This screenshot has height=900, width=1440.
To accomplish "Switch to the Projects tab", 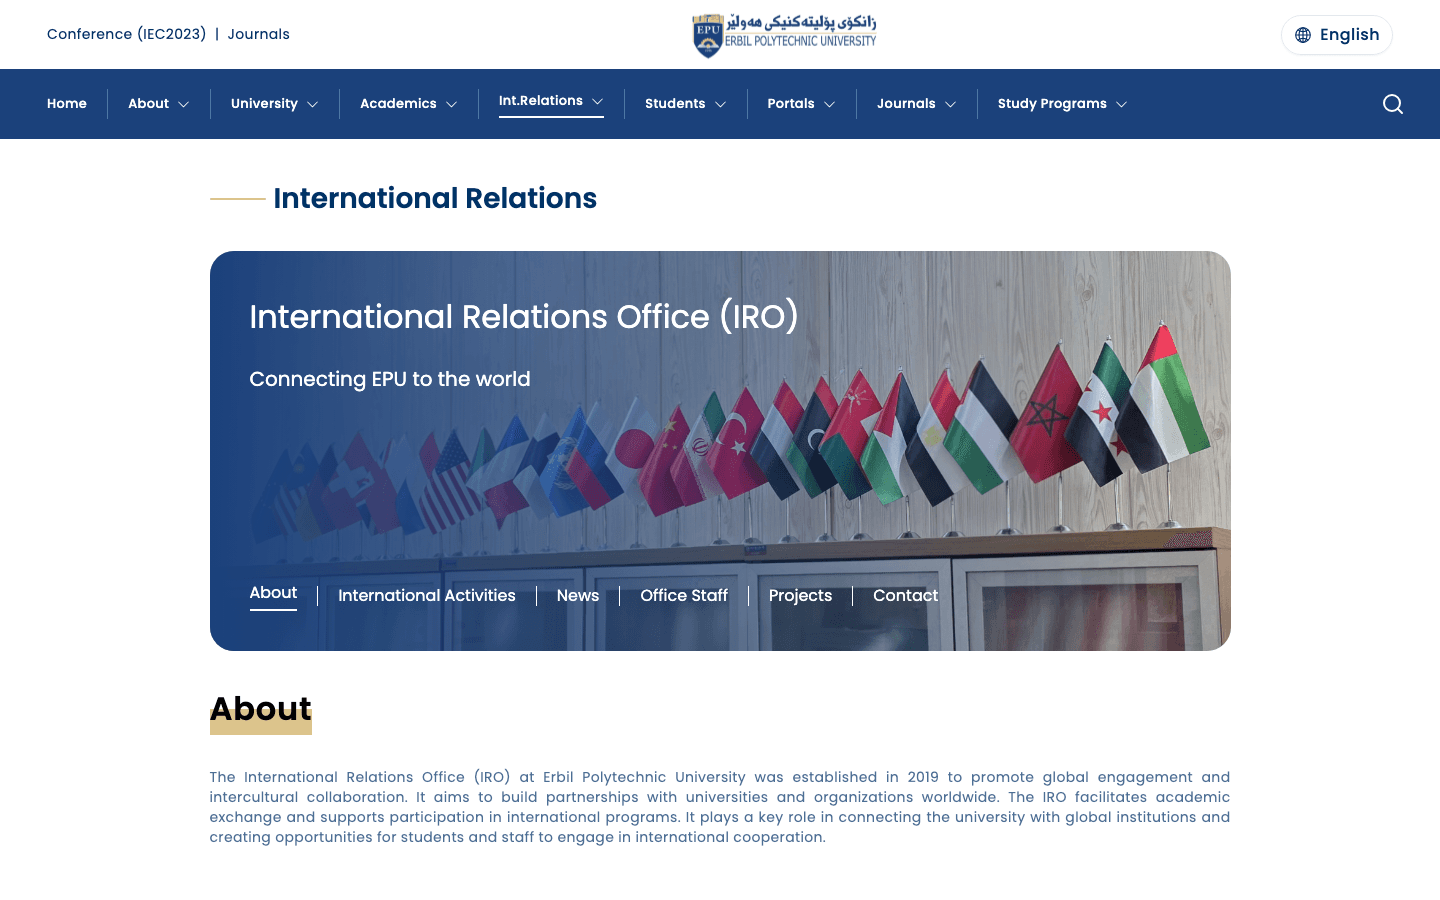I will click(800, 596).
